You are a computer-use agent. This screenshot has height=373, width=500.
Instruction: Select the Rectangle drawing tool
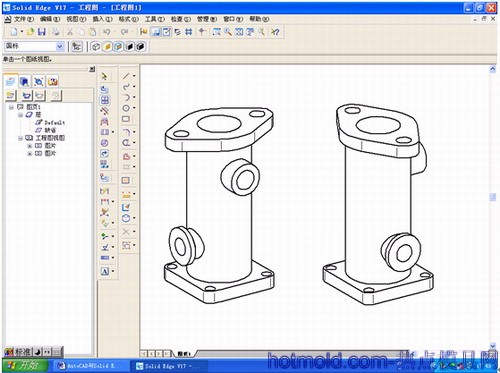click(x=126, y=119)
